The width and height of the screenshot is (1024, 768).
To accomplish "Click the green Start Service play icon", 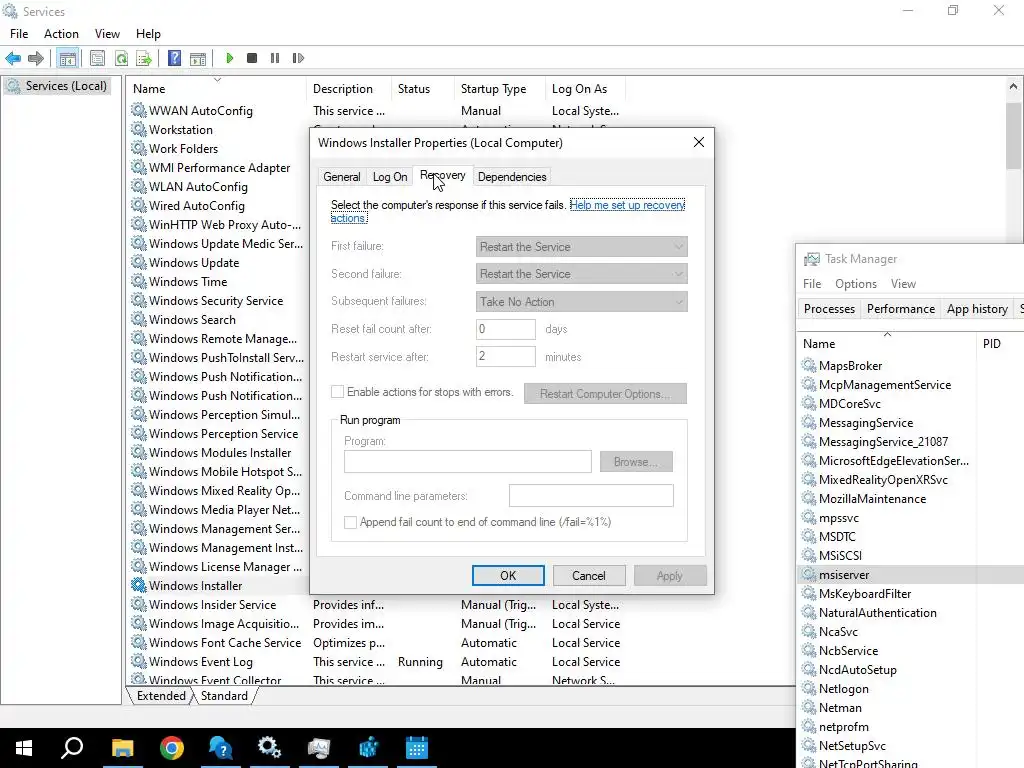I will [229, 58].
